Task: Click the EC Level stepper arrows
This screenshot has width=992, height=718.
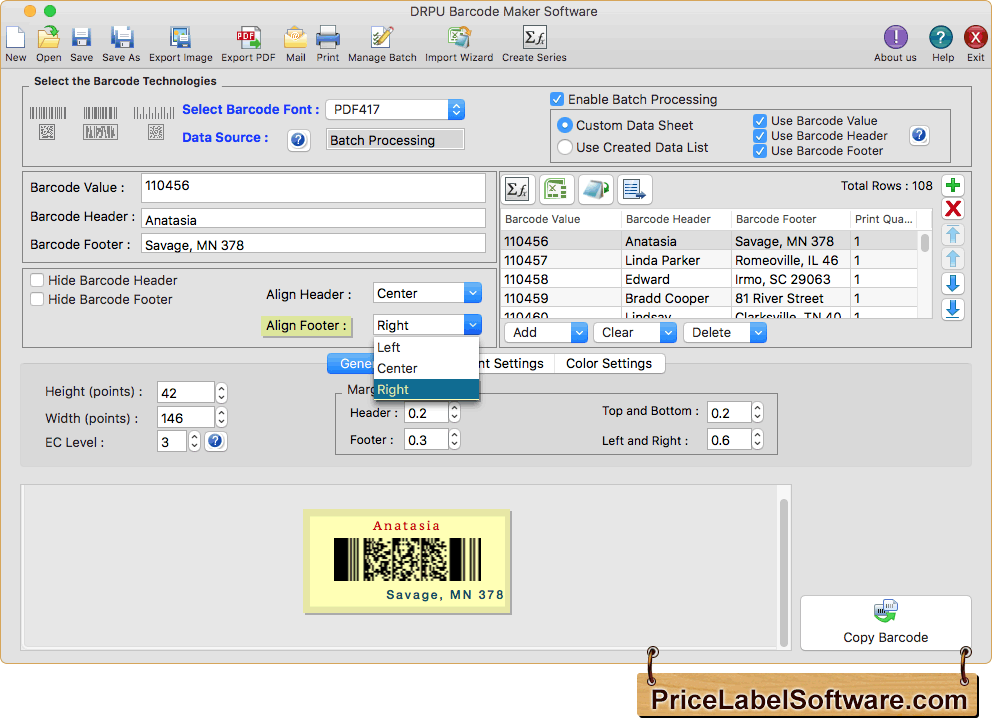Action: click(x=194, y=441)
